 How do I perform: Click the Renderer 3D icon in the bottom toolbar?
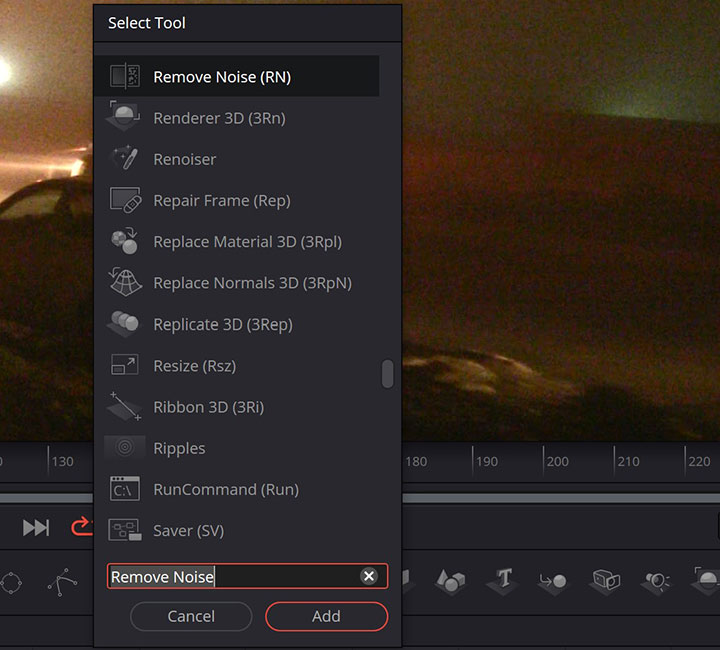point(707,580)
